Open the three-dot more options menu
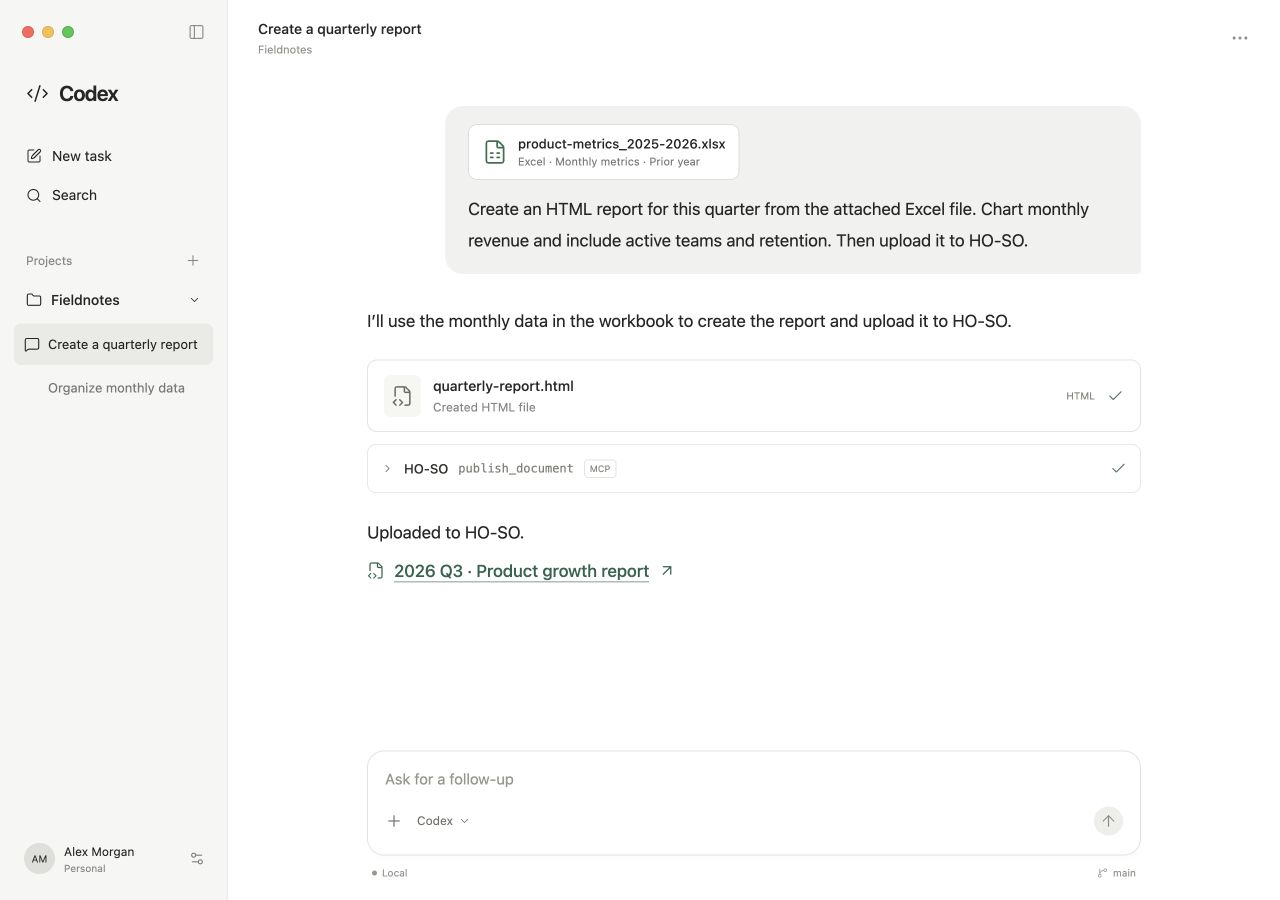This screenshot has width=1280, height=900. tap(1240, 38)
